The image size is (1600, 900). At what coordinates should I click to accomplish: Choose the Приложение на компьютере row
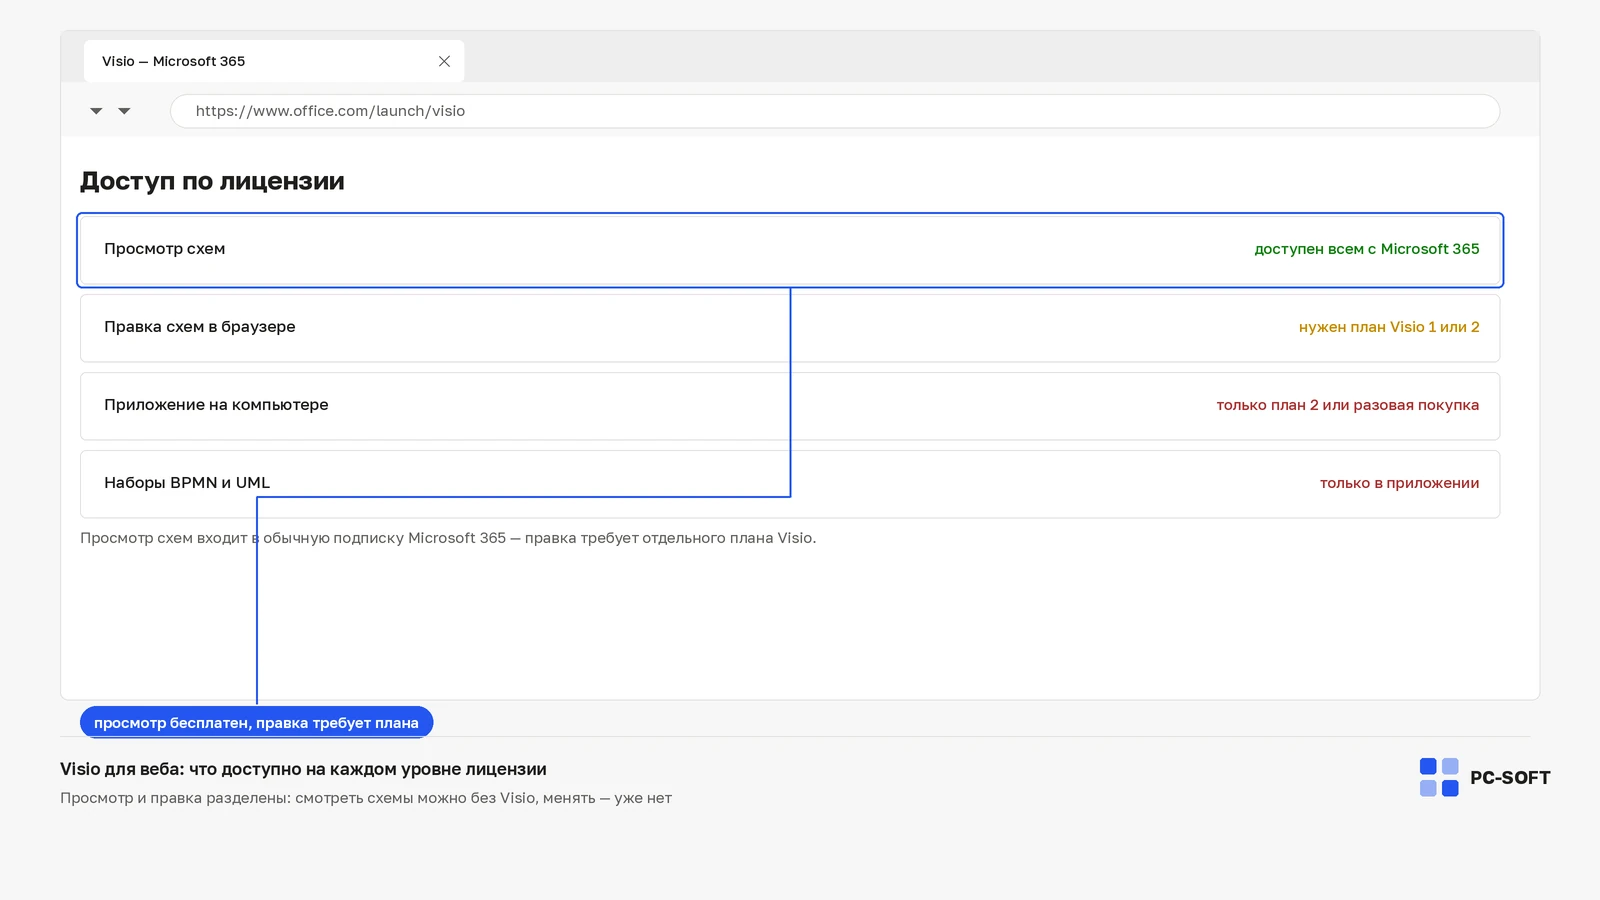[790, 406]
